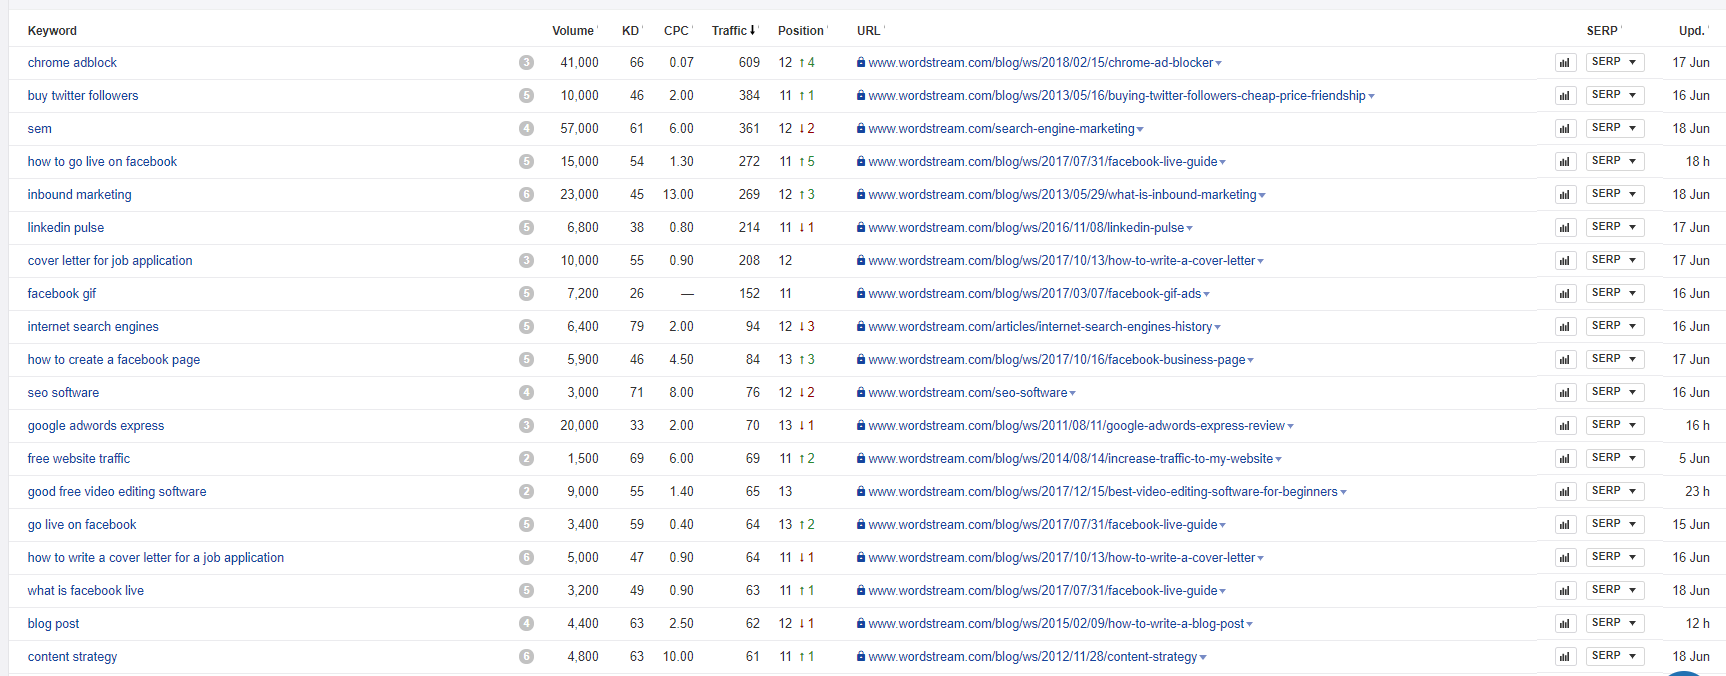Expand URL caret after chrome-ad-blocker link
1726x676 pixels.
tap(1218, 63)
